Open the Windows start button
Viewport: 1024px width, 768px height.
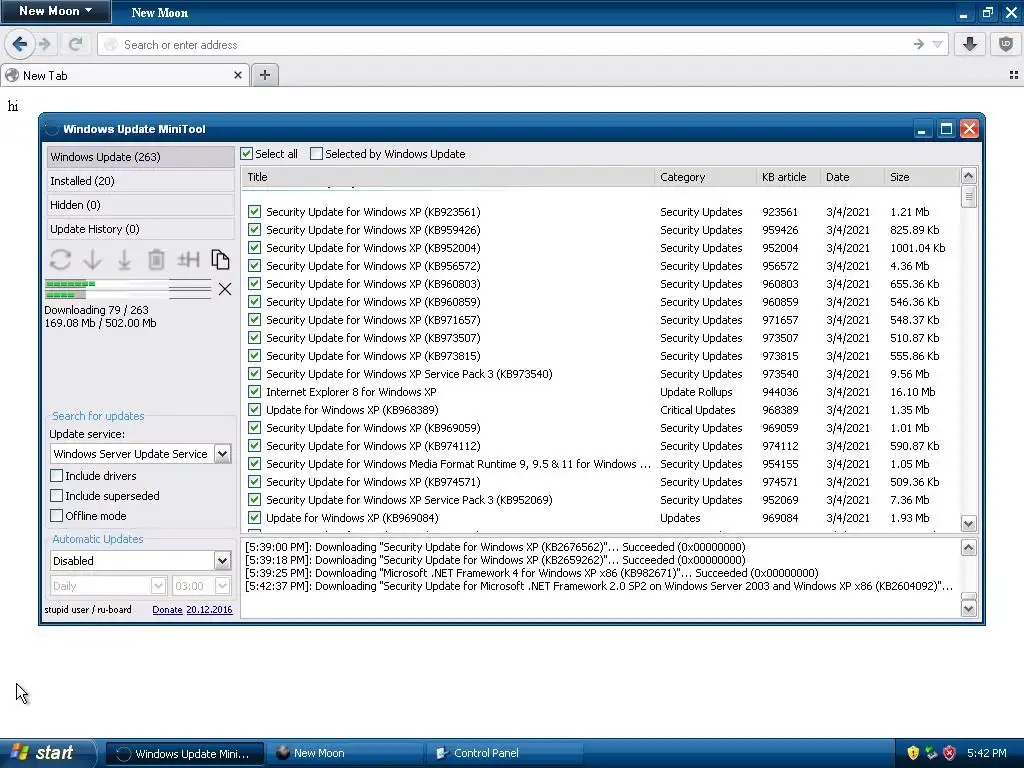[x=47, y=753]
